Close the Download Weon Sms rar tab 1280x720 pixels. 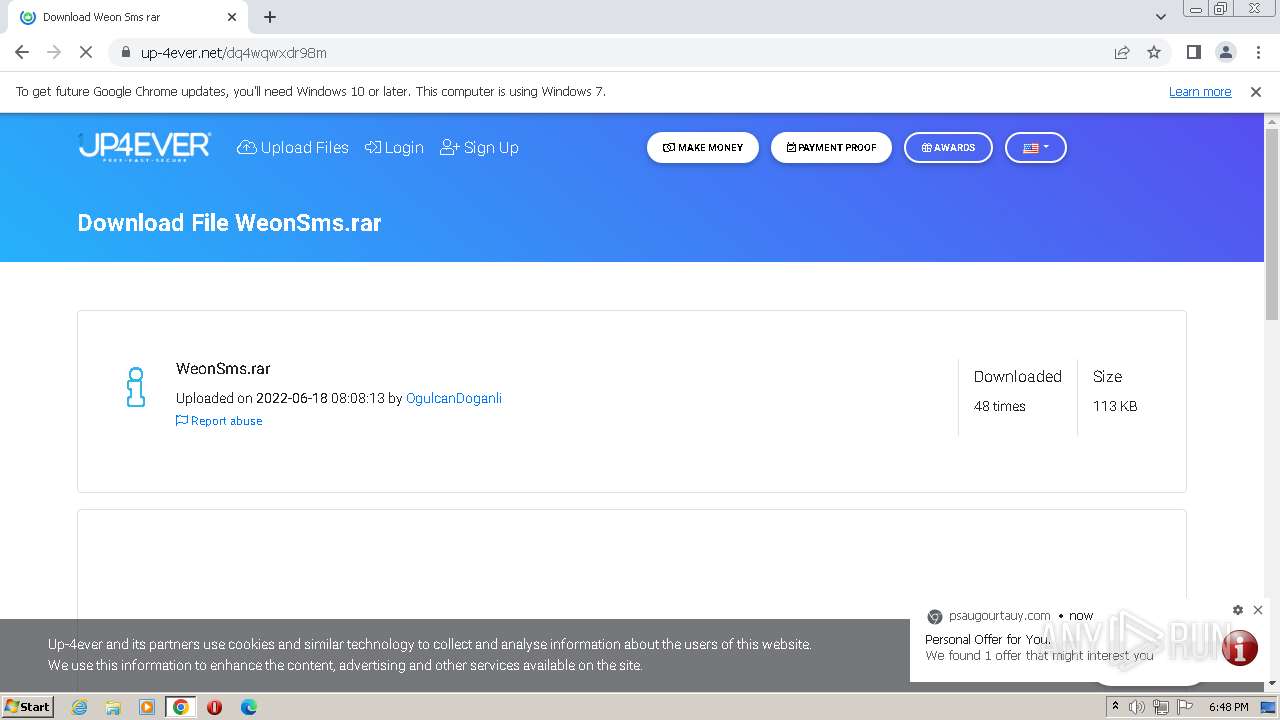pyautogui.click(x=232, y=17)
